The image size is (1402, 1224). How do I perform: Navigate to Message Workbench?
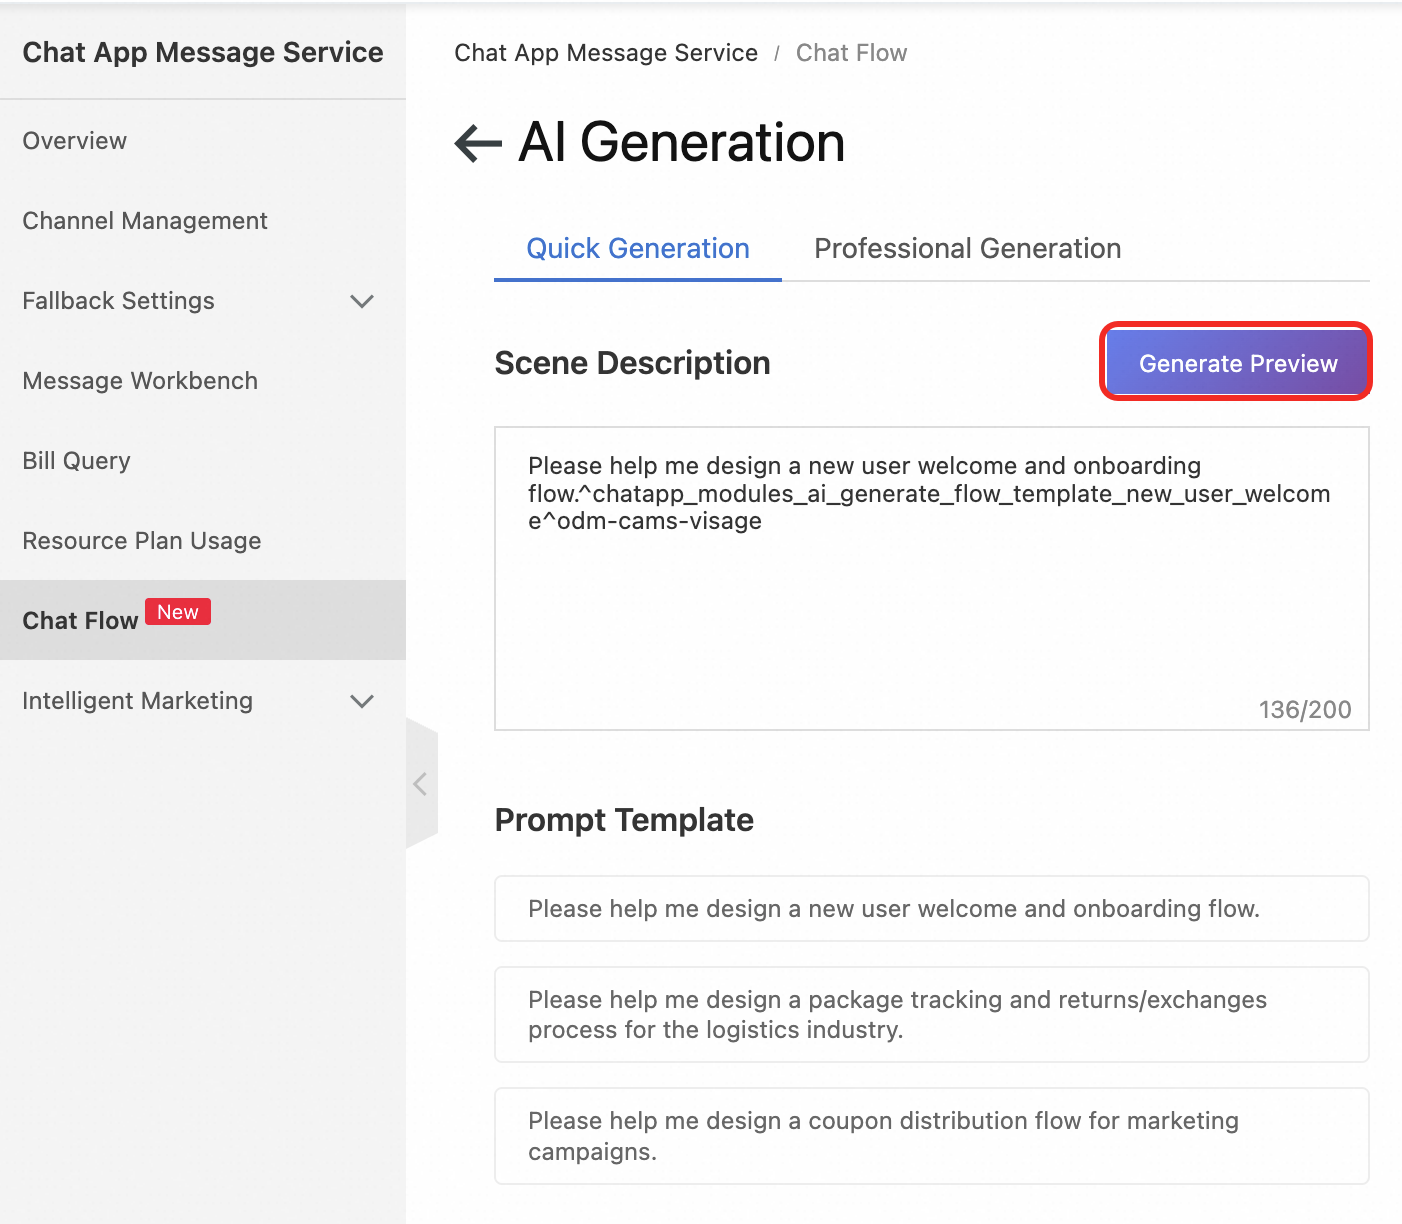click(140, 381)
